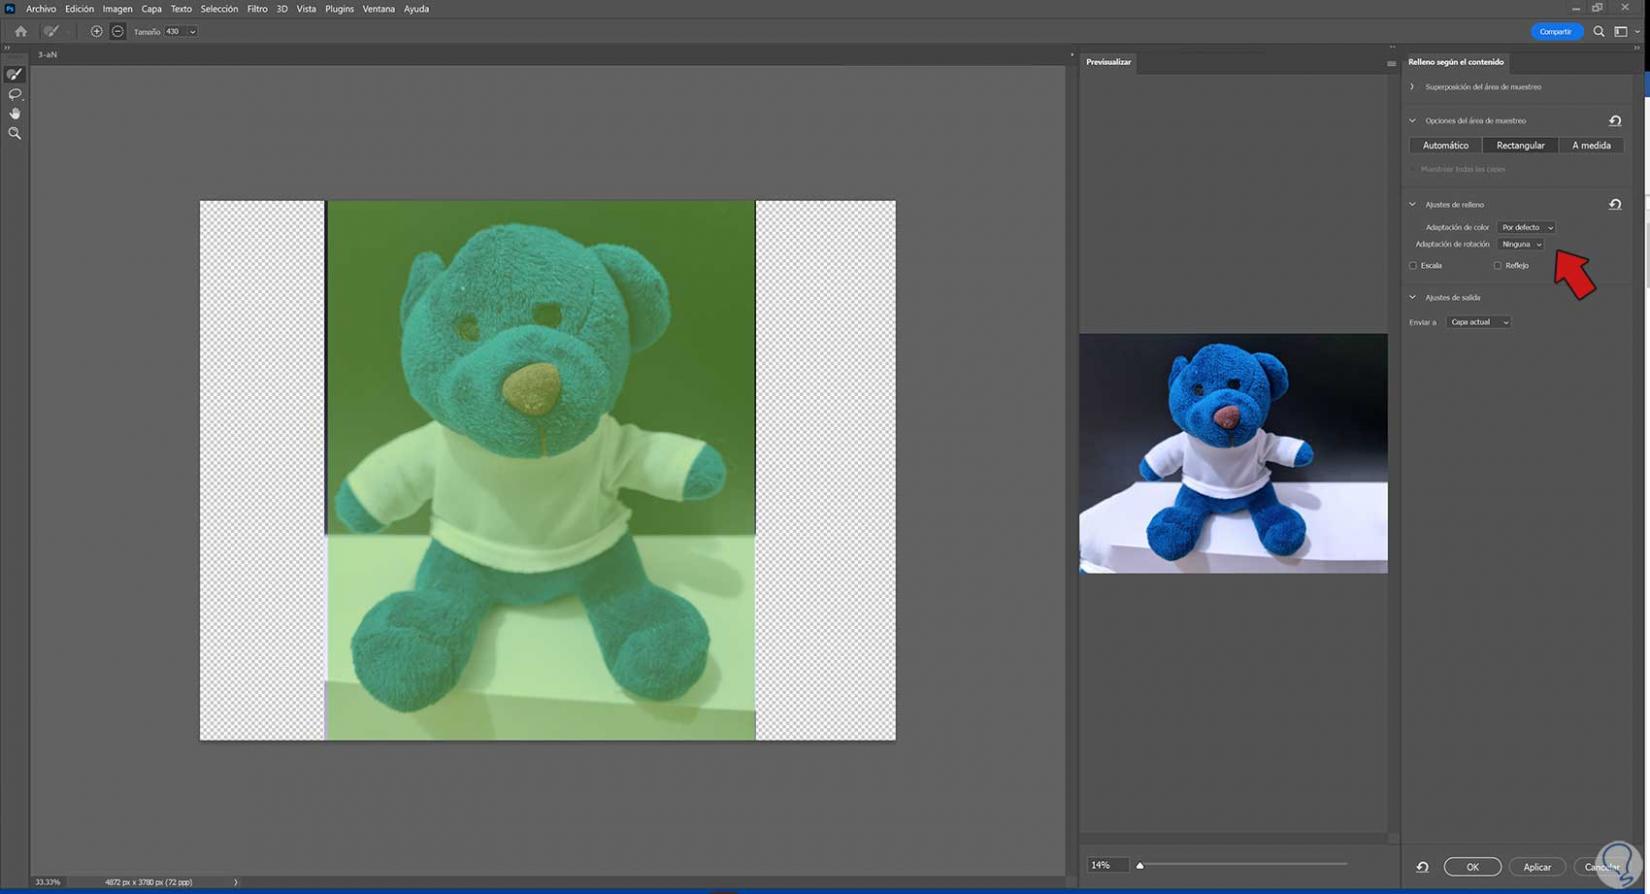This screenshot has width=1650, height=894.
Task: Select the Sampling Brush tool in left toolbar
Action: coord(15,74)
